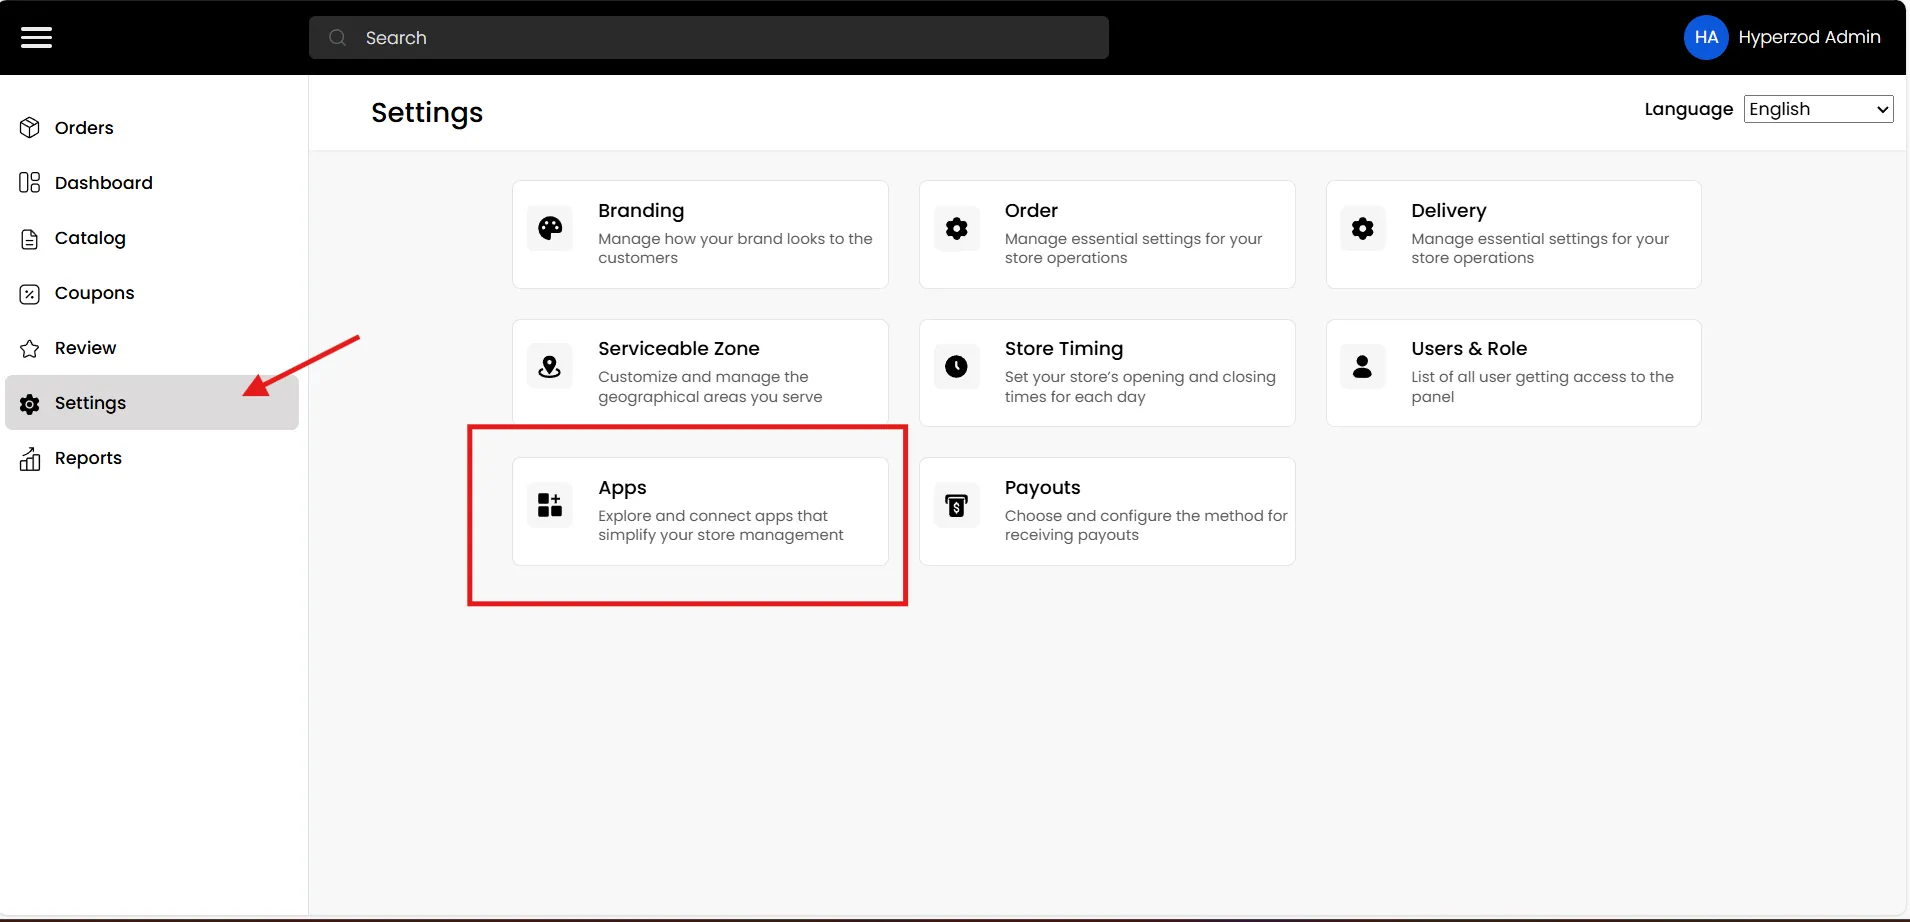Open the Payouts card title
This screenshot has height=922, width=1910.
(1042, 488)
